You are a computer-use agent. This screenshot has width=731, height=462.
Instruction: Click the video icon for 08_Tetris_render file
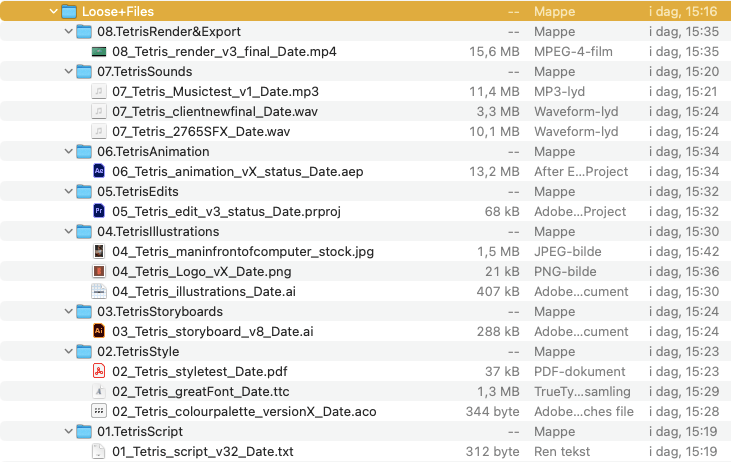(x=99, y=51)
